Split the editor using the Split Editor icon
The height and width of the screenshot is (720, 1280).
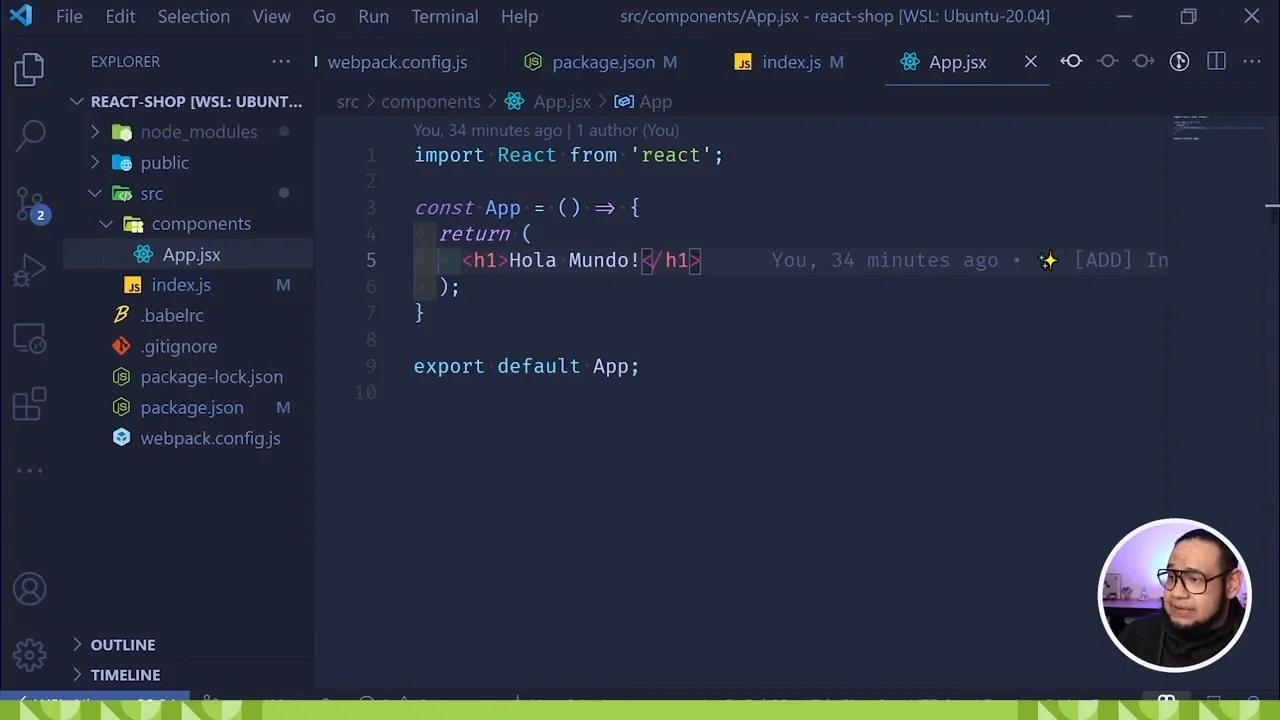[x=1216, y=61]
